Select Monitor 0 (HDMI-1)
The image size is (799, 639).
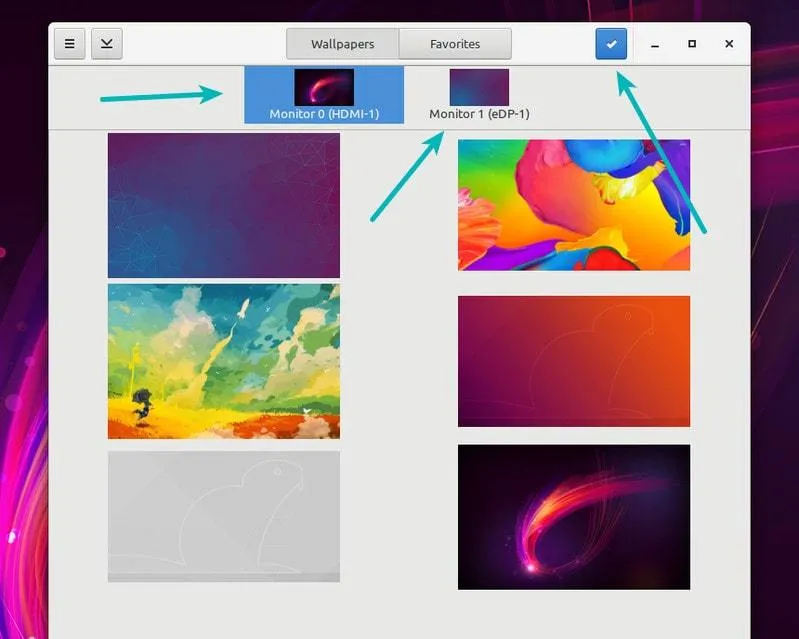(x=324, y=95)
